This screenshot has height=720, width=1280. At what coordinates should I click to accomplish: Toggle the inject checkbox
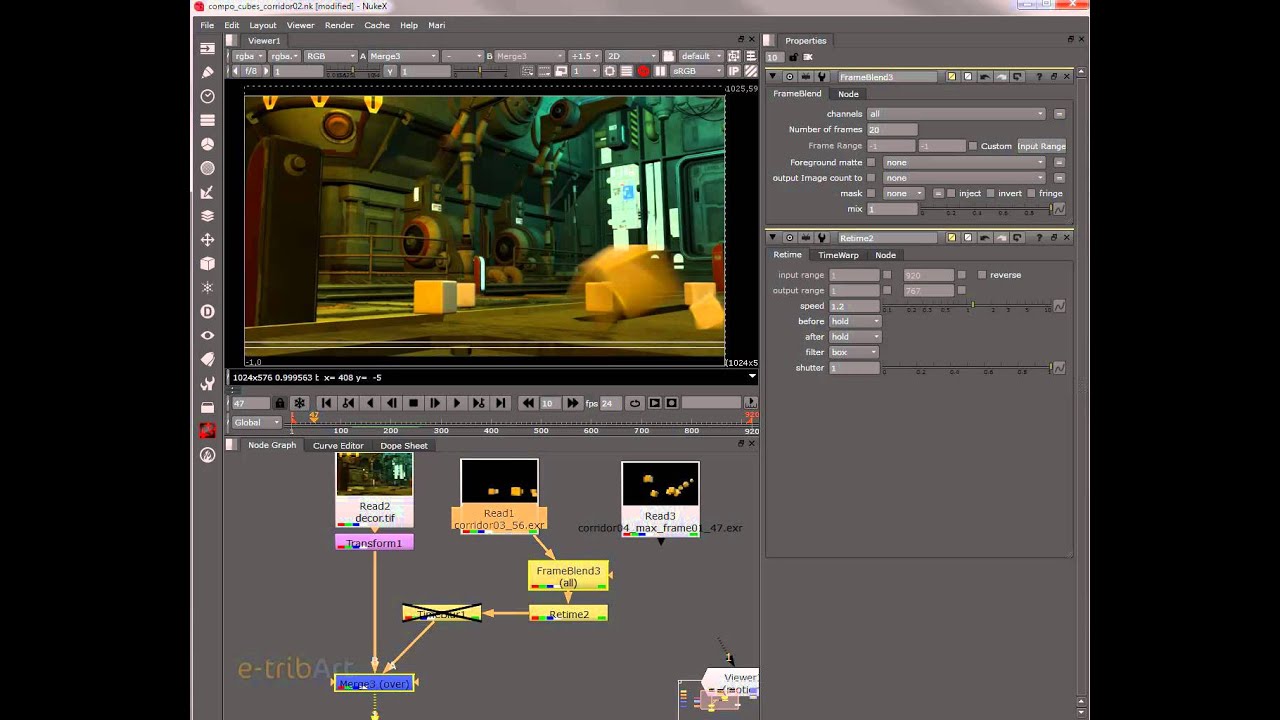click(952, 193)
